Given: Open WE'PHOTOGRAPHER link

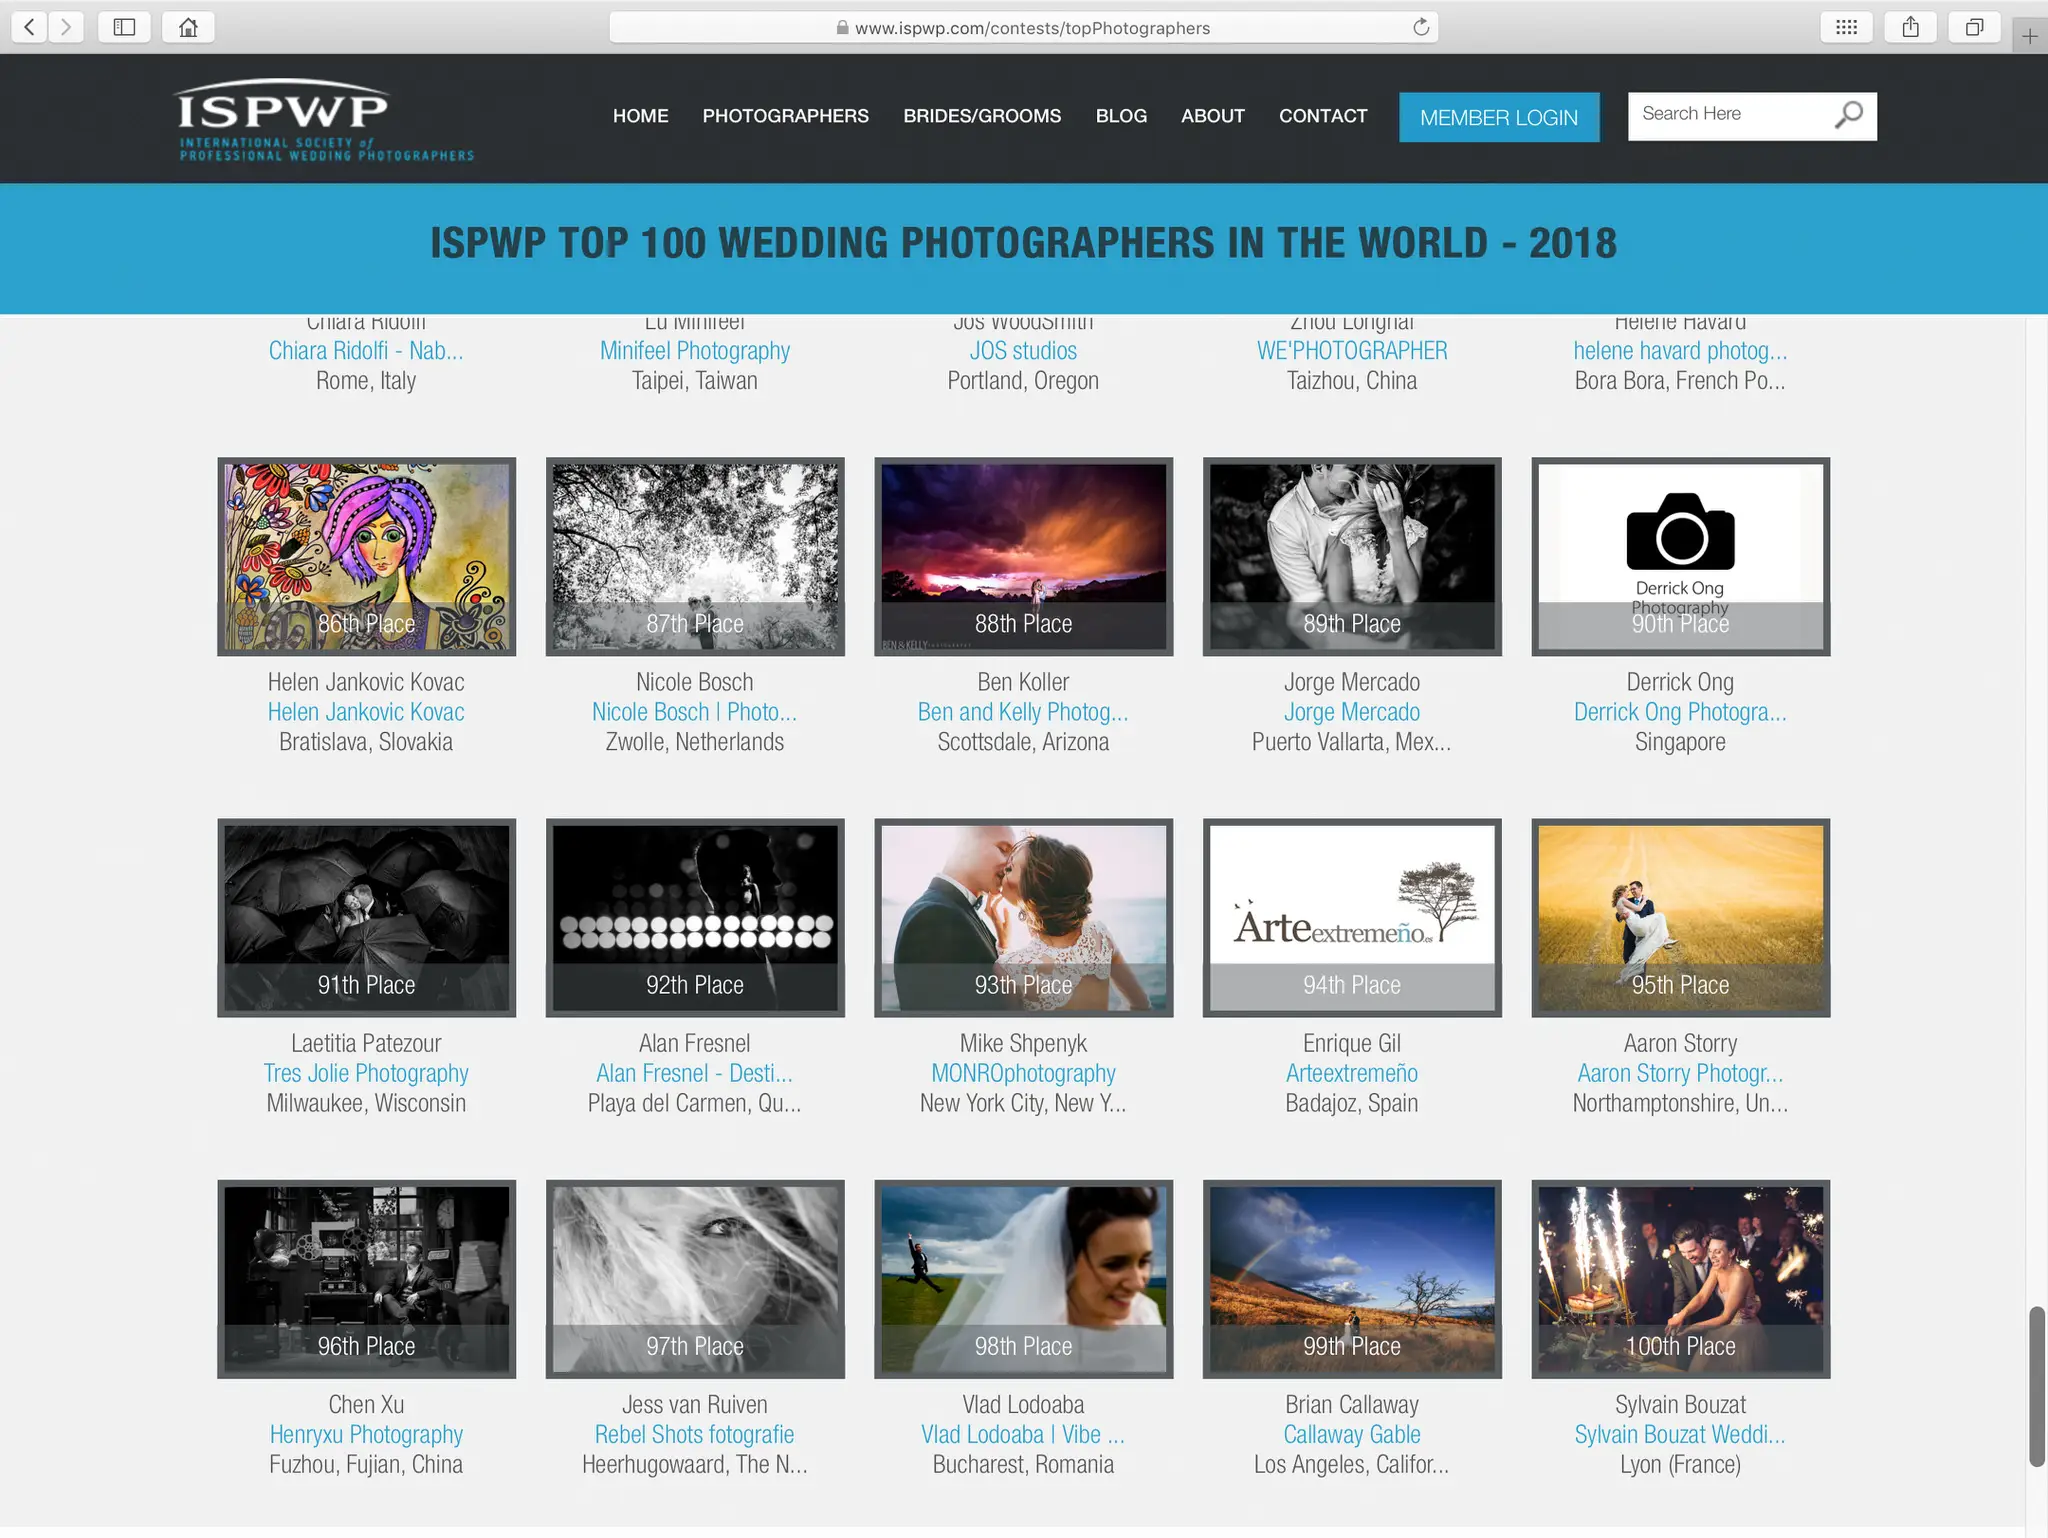Looking at the screenshot, I should click(x=1352, y=351).
